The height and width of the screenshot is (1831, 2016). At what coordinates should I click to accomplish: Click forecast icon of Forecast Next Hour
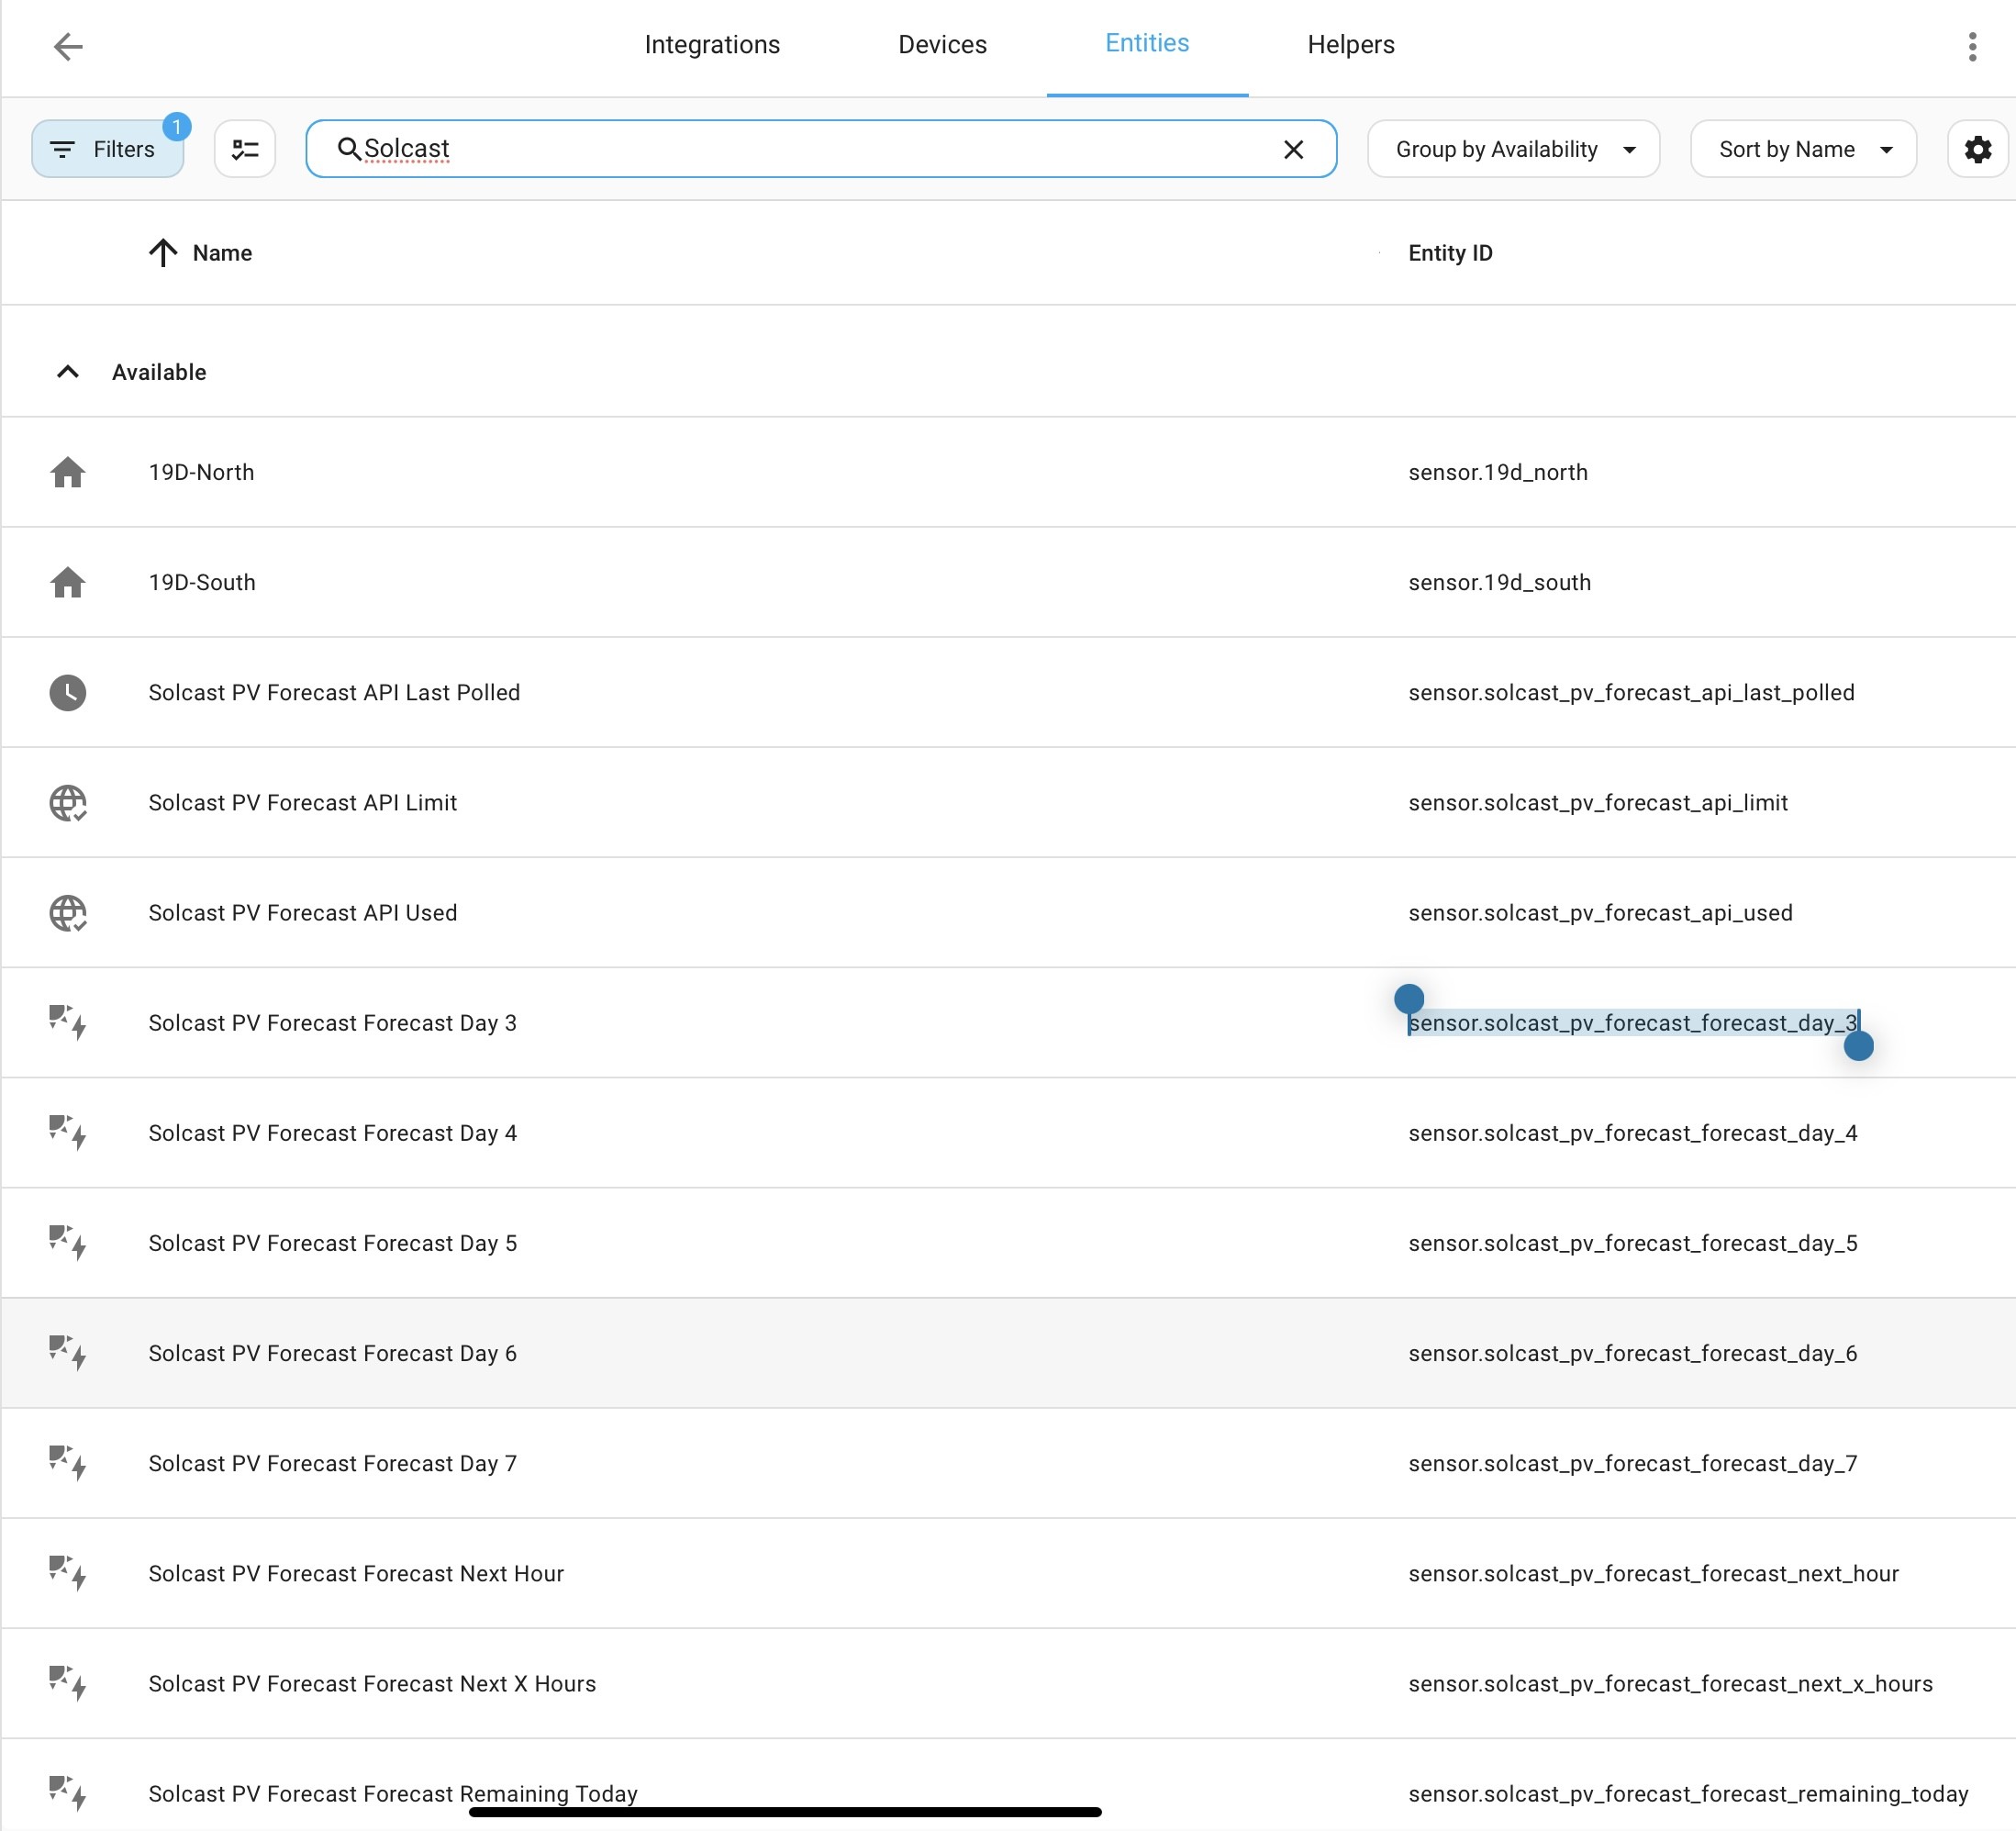coord(68,1572)
